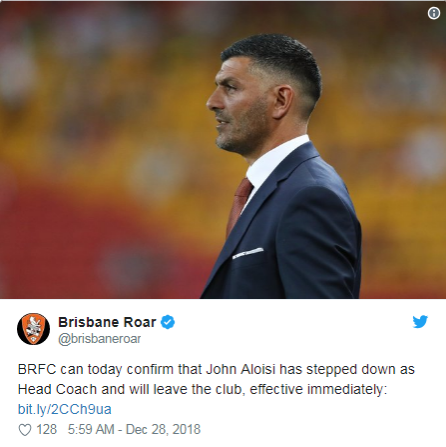
Task: Click the 'Dec 28, 2018' date
Action: [x=163, y=429]
